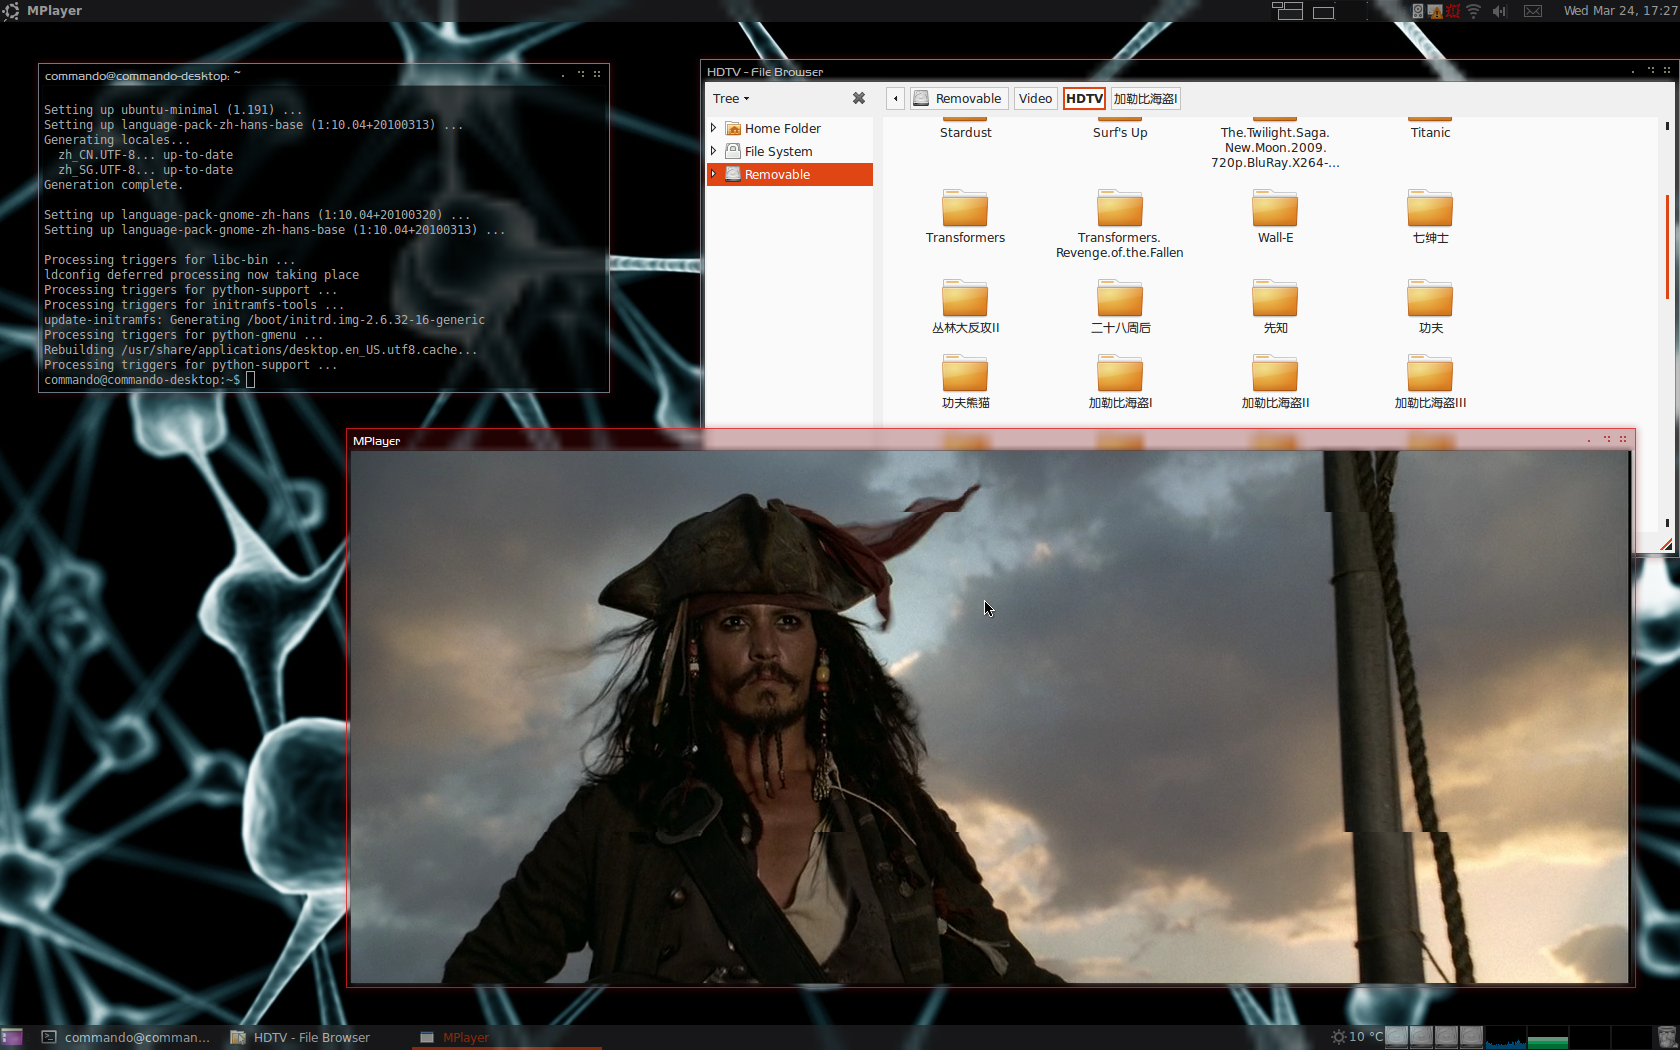Expand the File System tree node
1680x1050 pixels.
point(714,151)
